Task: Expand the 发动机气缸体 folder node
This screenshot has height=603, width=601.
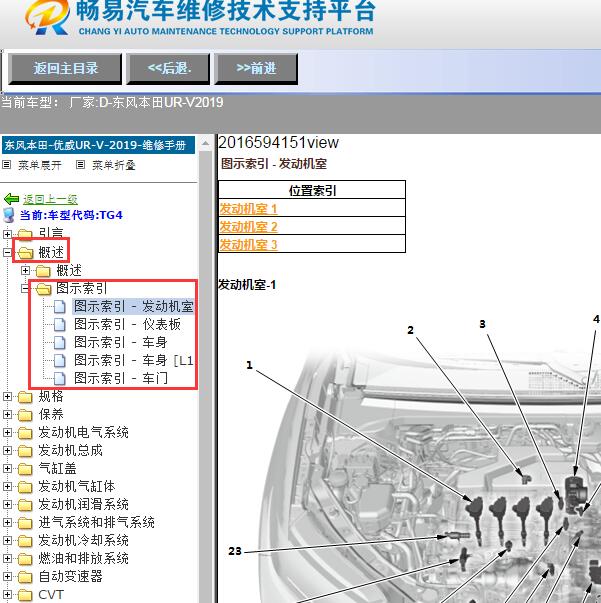Action: point(7,486)
